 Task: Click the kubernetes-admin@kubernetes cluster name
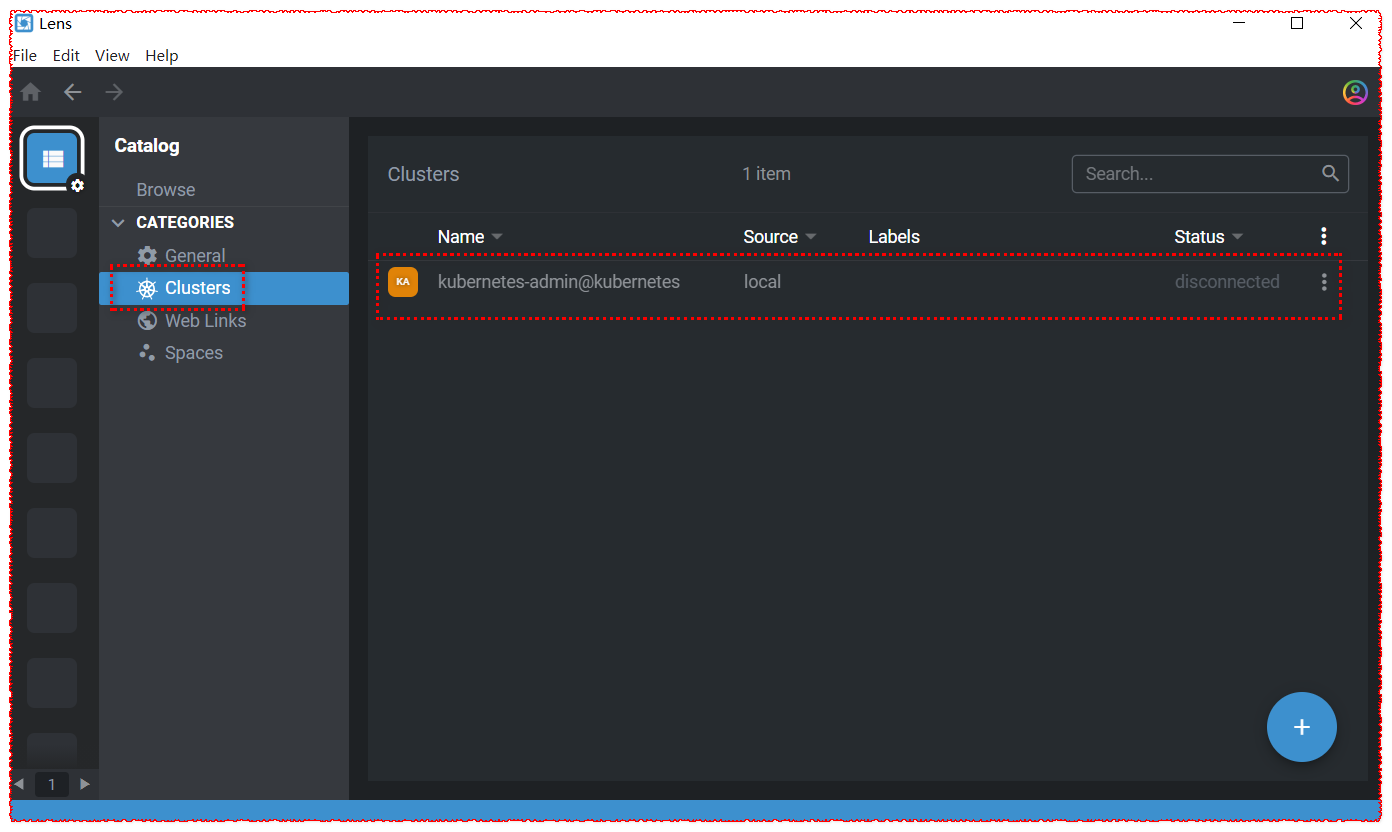559,282
